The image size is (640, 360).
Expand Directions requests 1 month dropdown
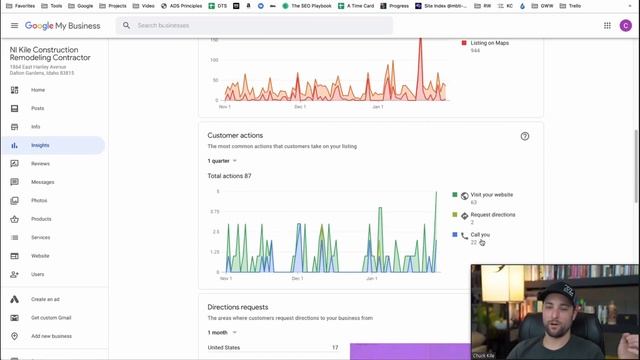point(222,333)
